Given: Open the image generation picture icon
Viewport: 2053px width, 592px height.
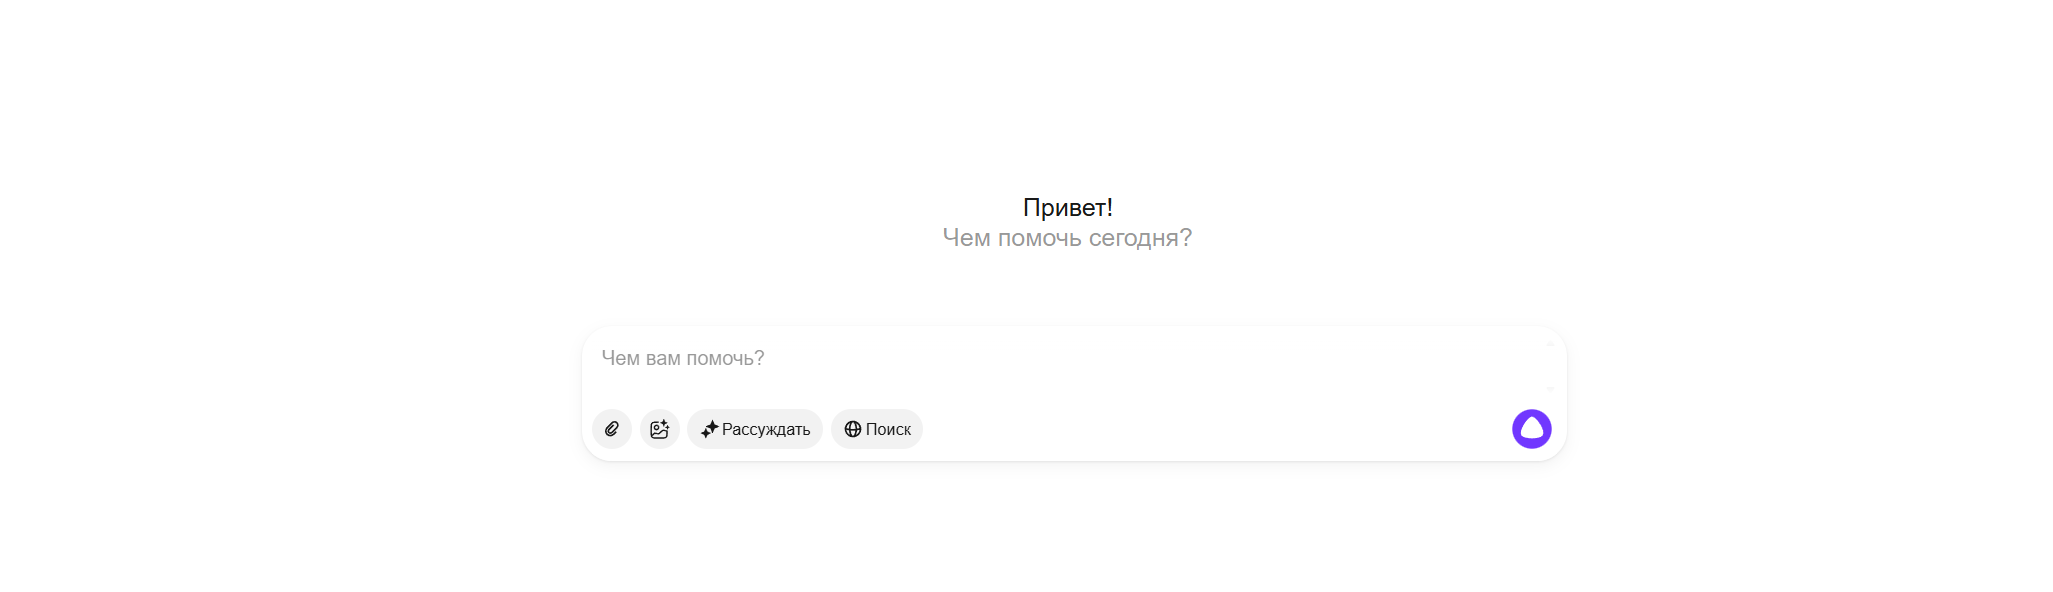Looking at the screenshot, I should click(x=660, y=429).
